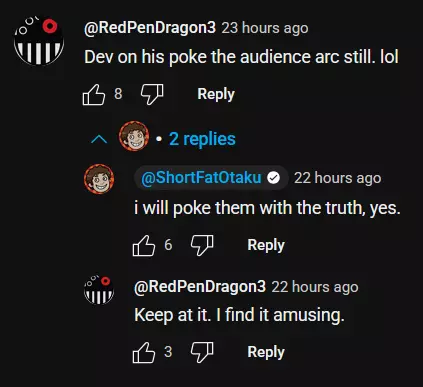The width and height of the screenshot is (423, 387).
Task: Dislike the 'Keep at it' reply
Action: click(x=202, y=352)
